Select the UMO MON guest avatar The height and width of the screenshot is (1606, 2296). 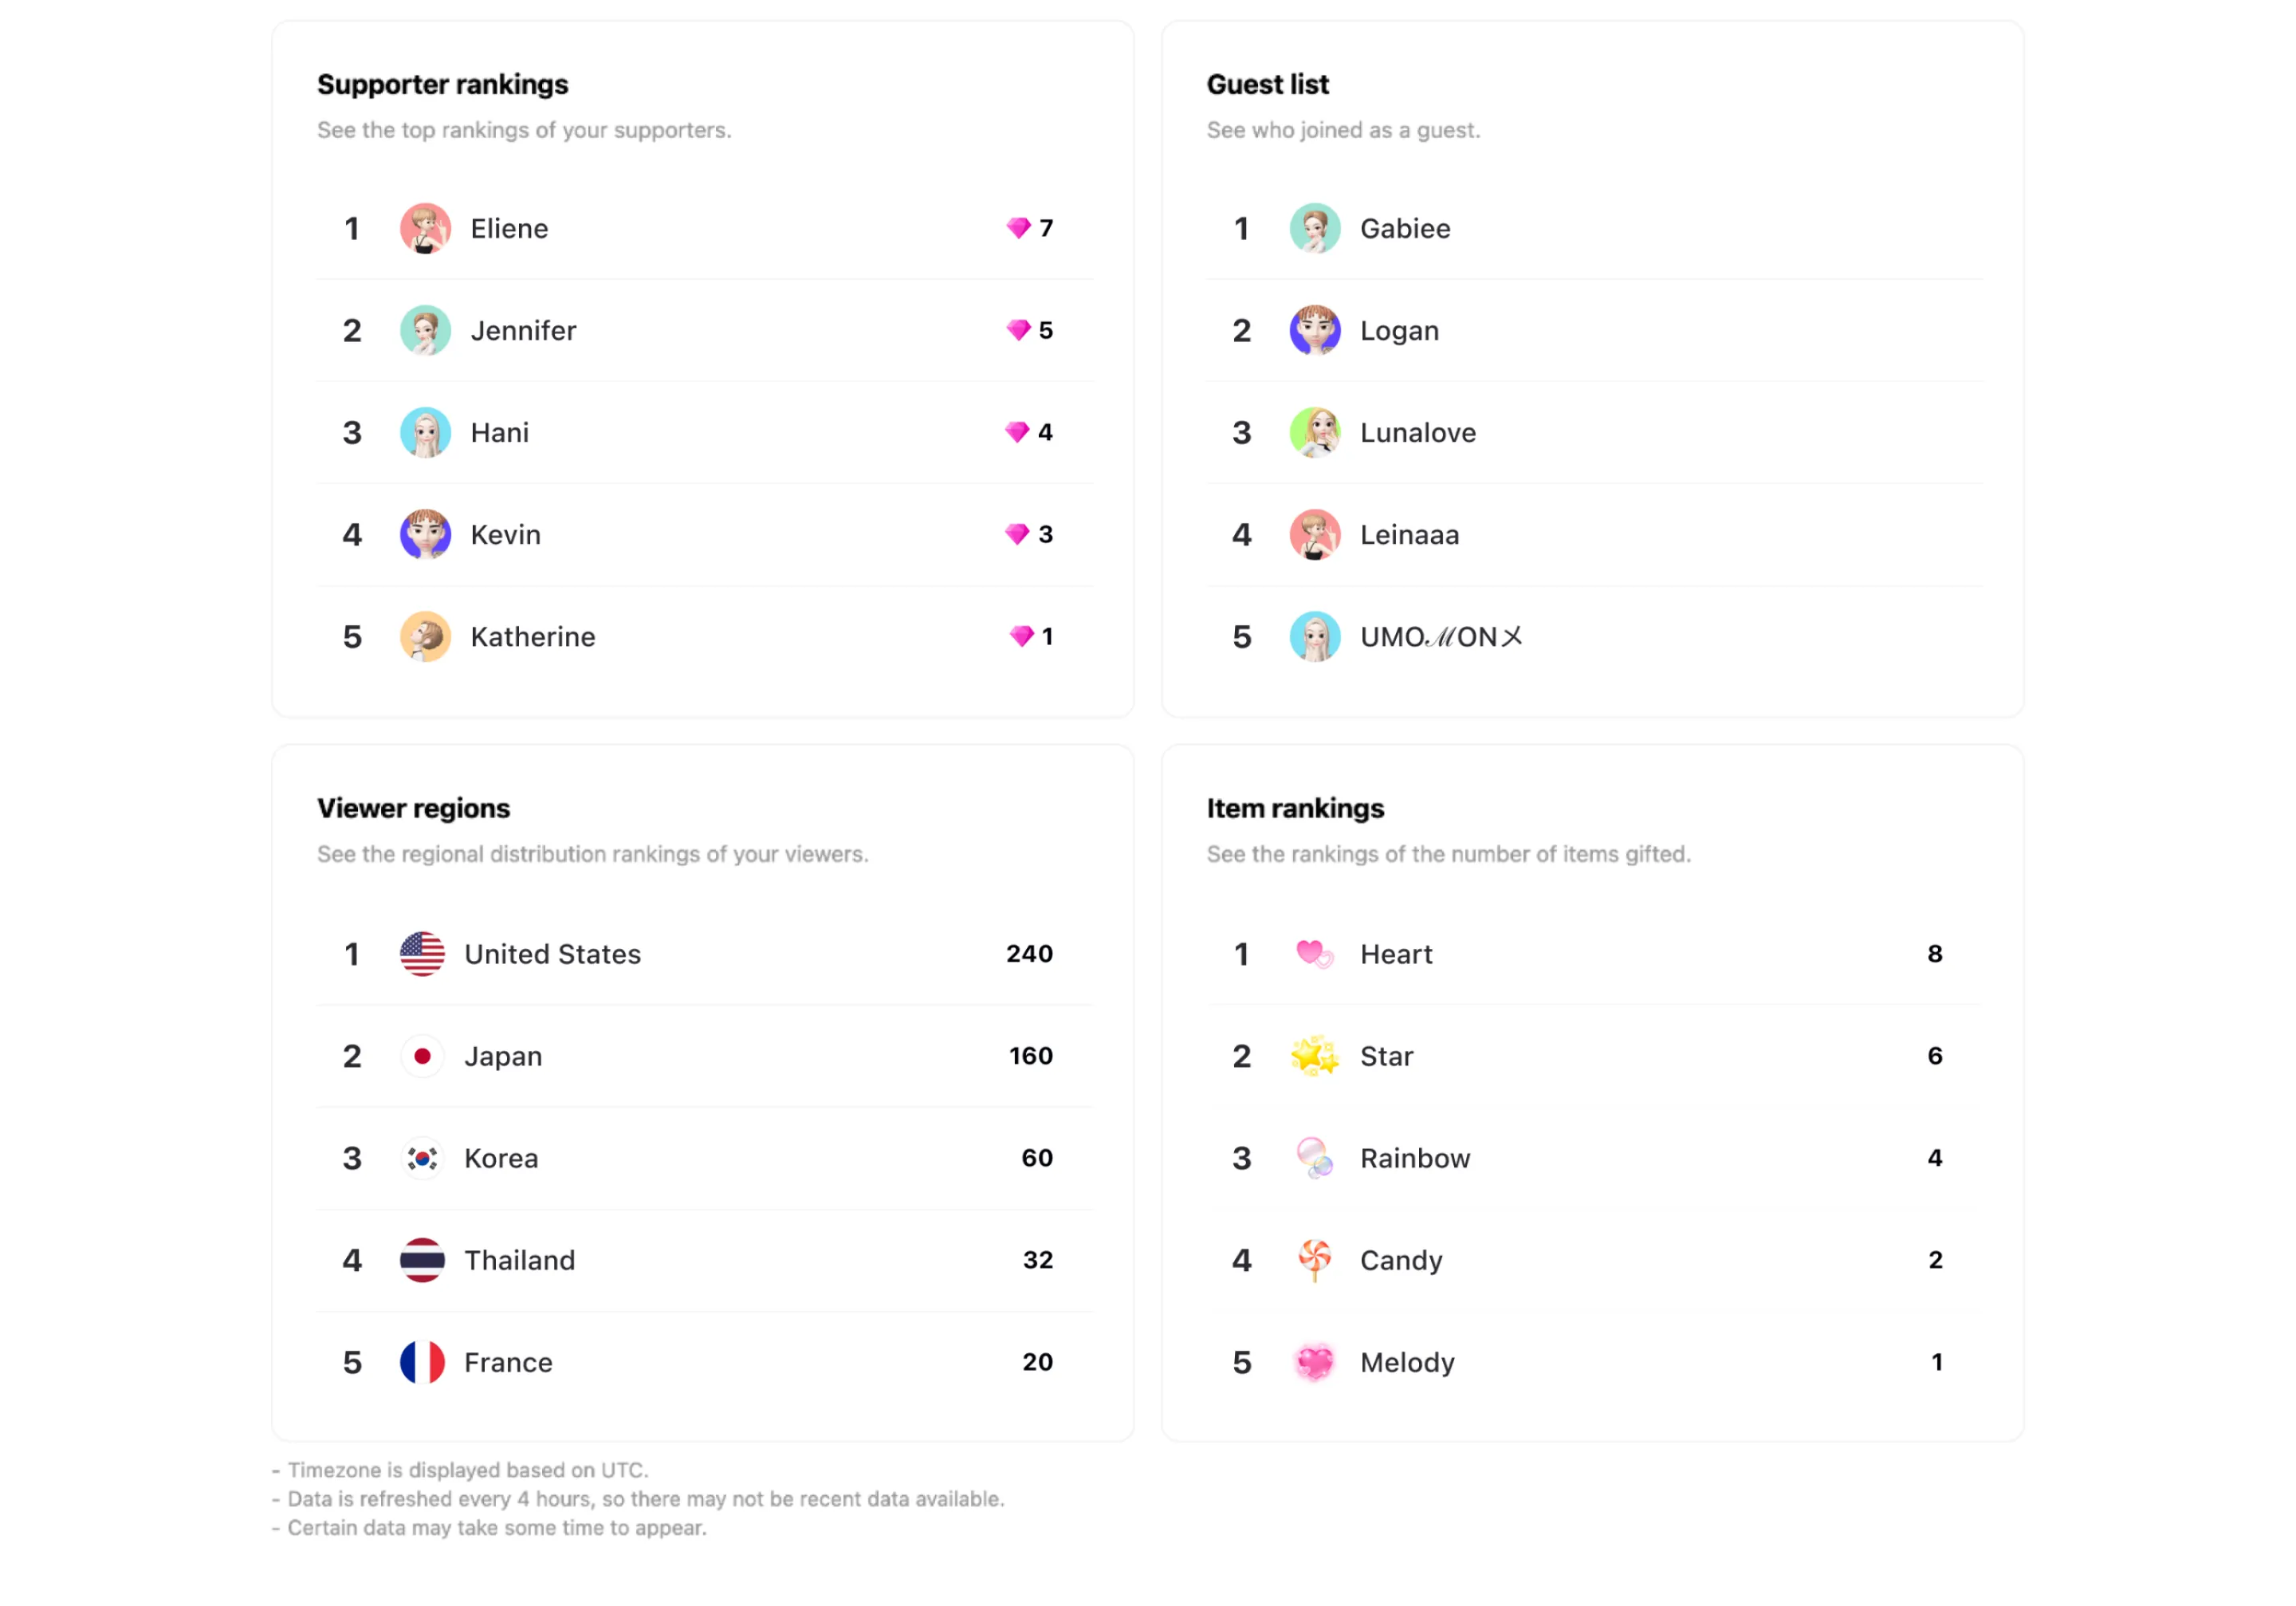click(x=1314, y=636)
